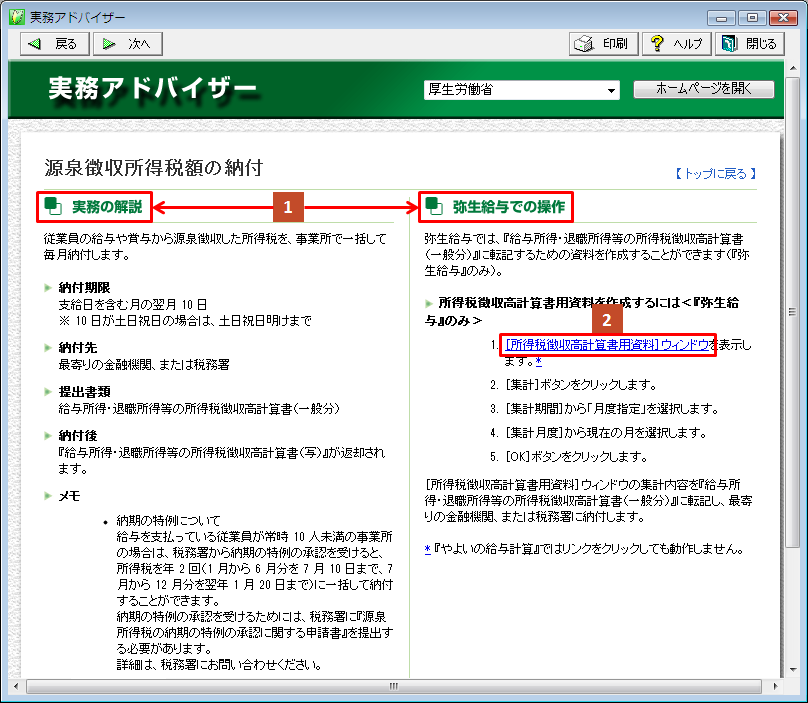Click the horizontal scrollbar thumb

click(x=394, y=686)
